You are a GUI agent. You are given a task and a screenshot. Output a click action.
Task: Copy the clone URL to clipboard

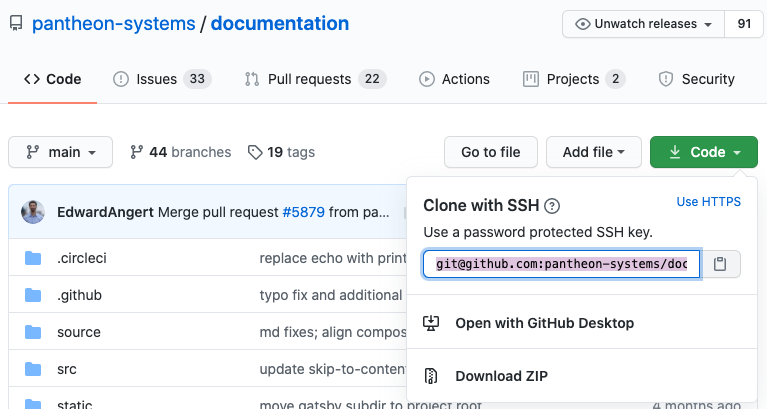click(720, 264)
